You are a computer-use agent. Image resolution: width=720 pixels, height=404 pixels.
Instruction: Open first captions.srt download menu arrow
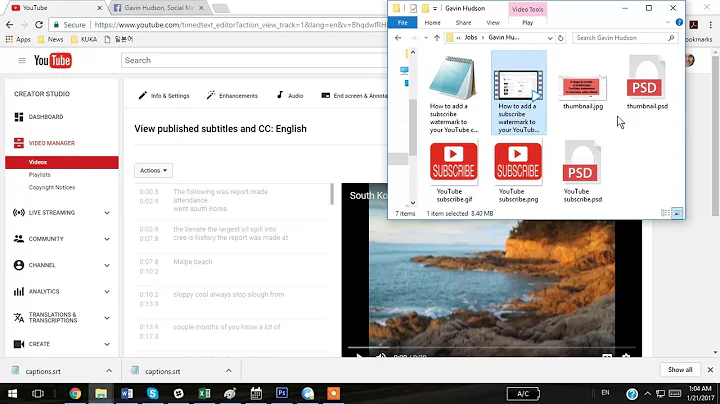pyautogui.click(x=109, y=371)
